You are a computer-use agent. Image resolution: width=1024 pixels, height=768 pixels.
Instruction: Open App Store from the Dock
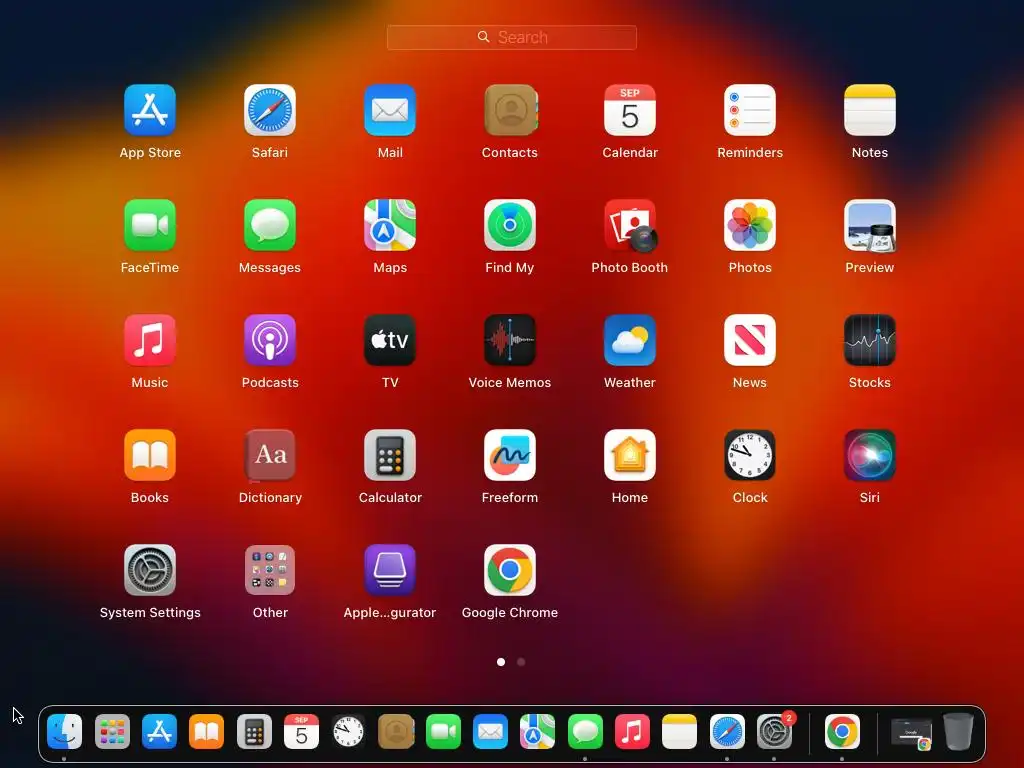159,731
